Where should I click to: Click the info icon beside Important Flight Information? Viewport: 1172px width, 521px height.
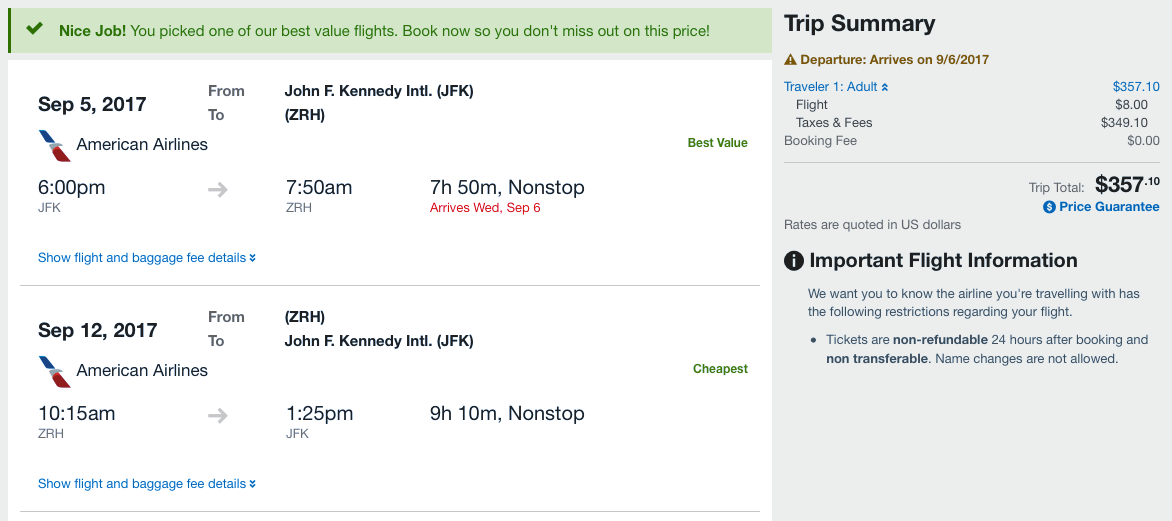click(794, 261)
